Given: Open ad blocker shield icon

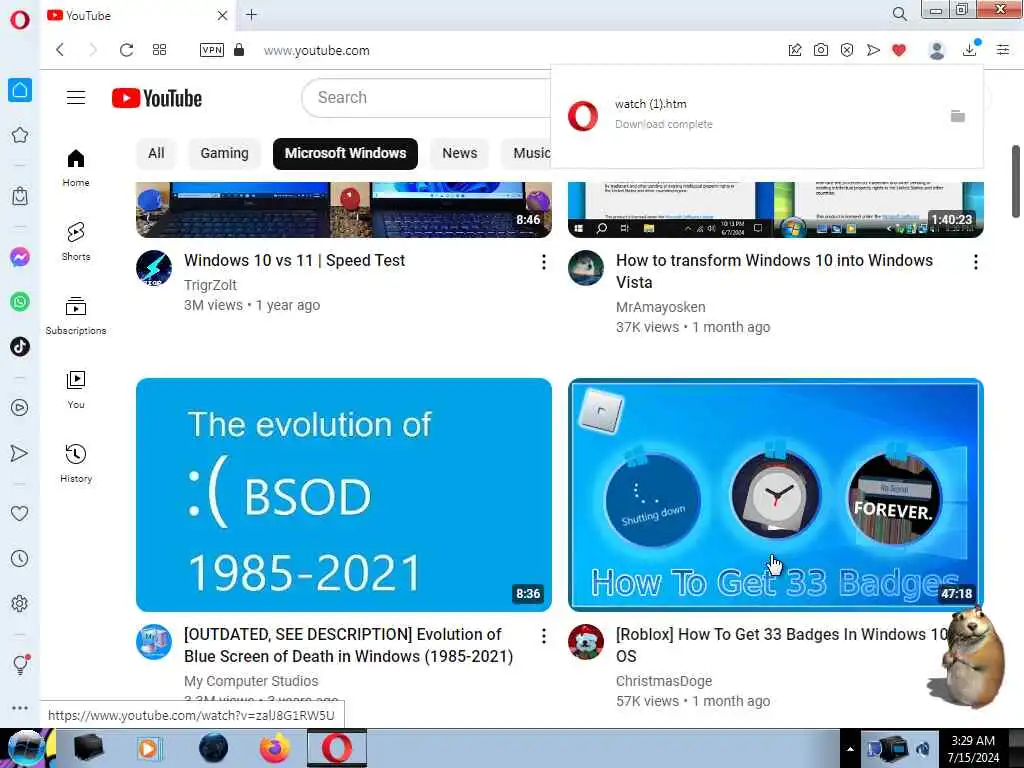Looking at the screenshot, I should point(847,50).
